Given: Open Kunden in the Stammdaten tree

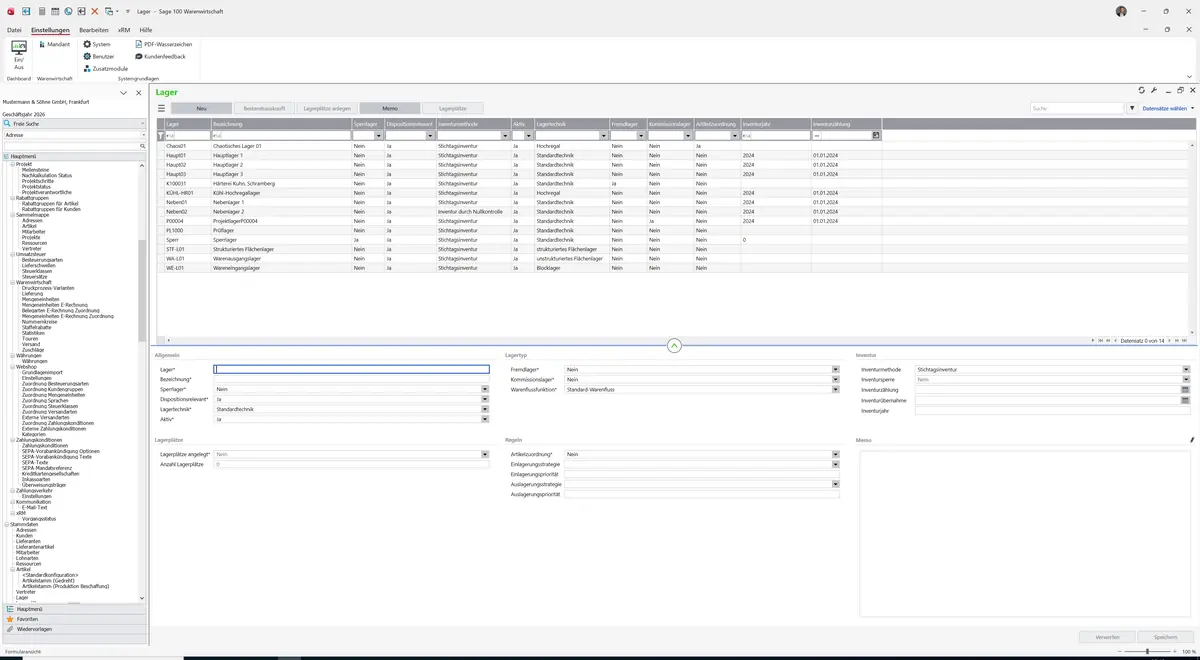Looking at the screenshot, I should click(24, 536).
